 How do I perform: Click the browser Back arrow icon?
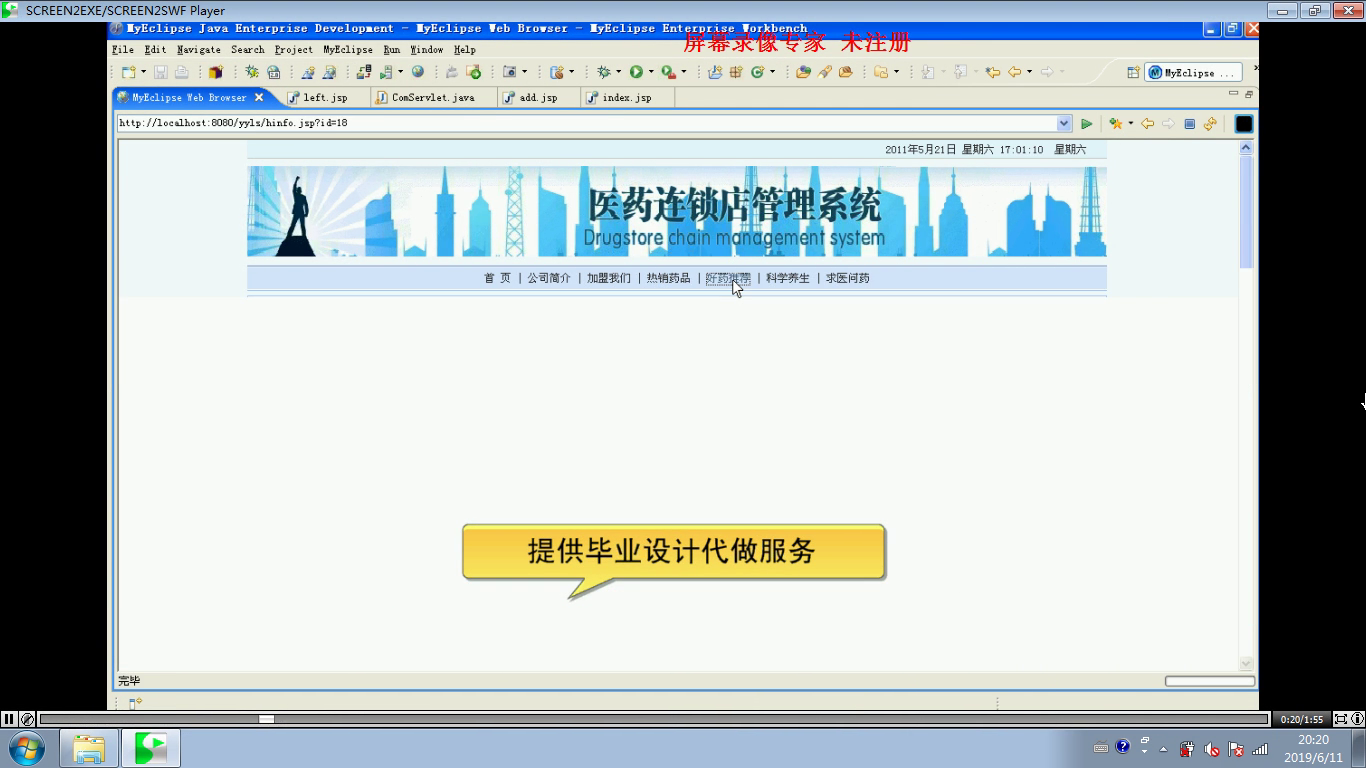1147,124
